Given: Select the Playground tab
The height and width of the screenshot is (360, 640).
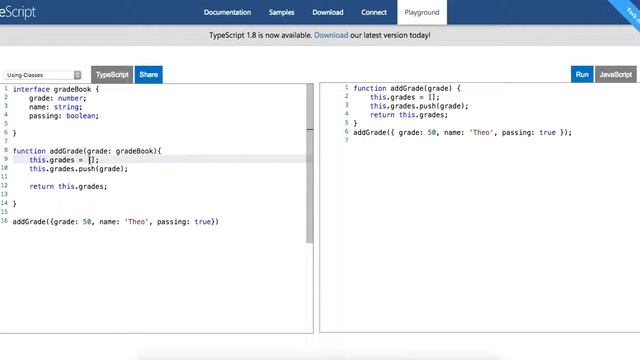Looking at the screenshot, I should [422, 12].
